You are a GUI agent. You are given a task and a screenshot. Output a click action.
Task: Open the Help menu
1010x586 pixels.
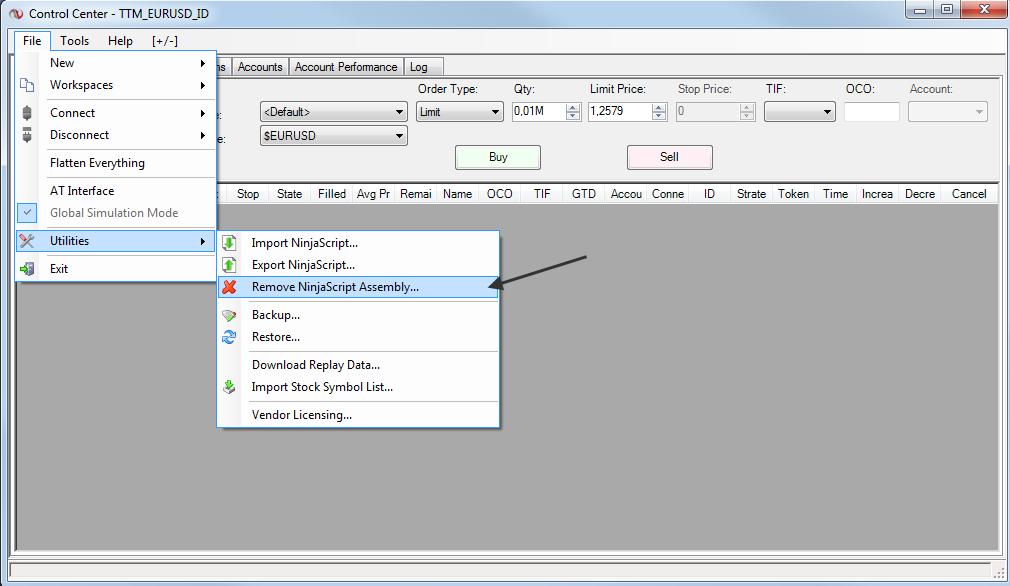pyautogui.click(x=120, y=41)
